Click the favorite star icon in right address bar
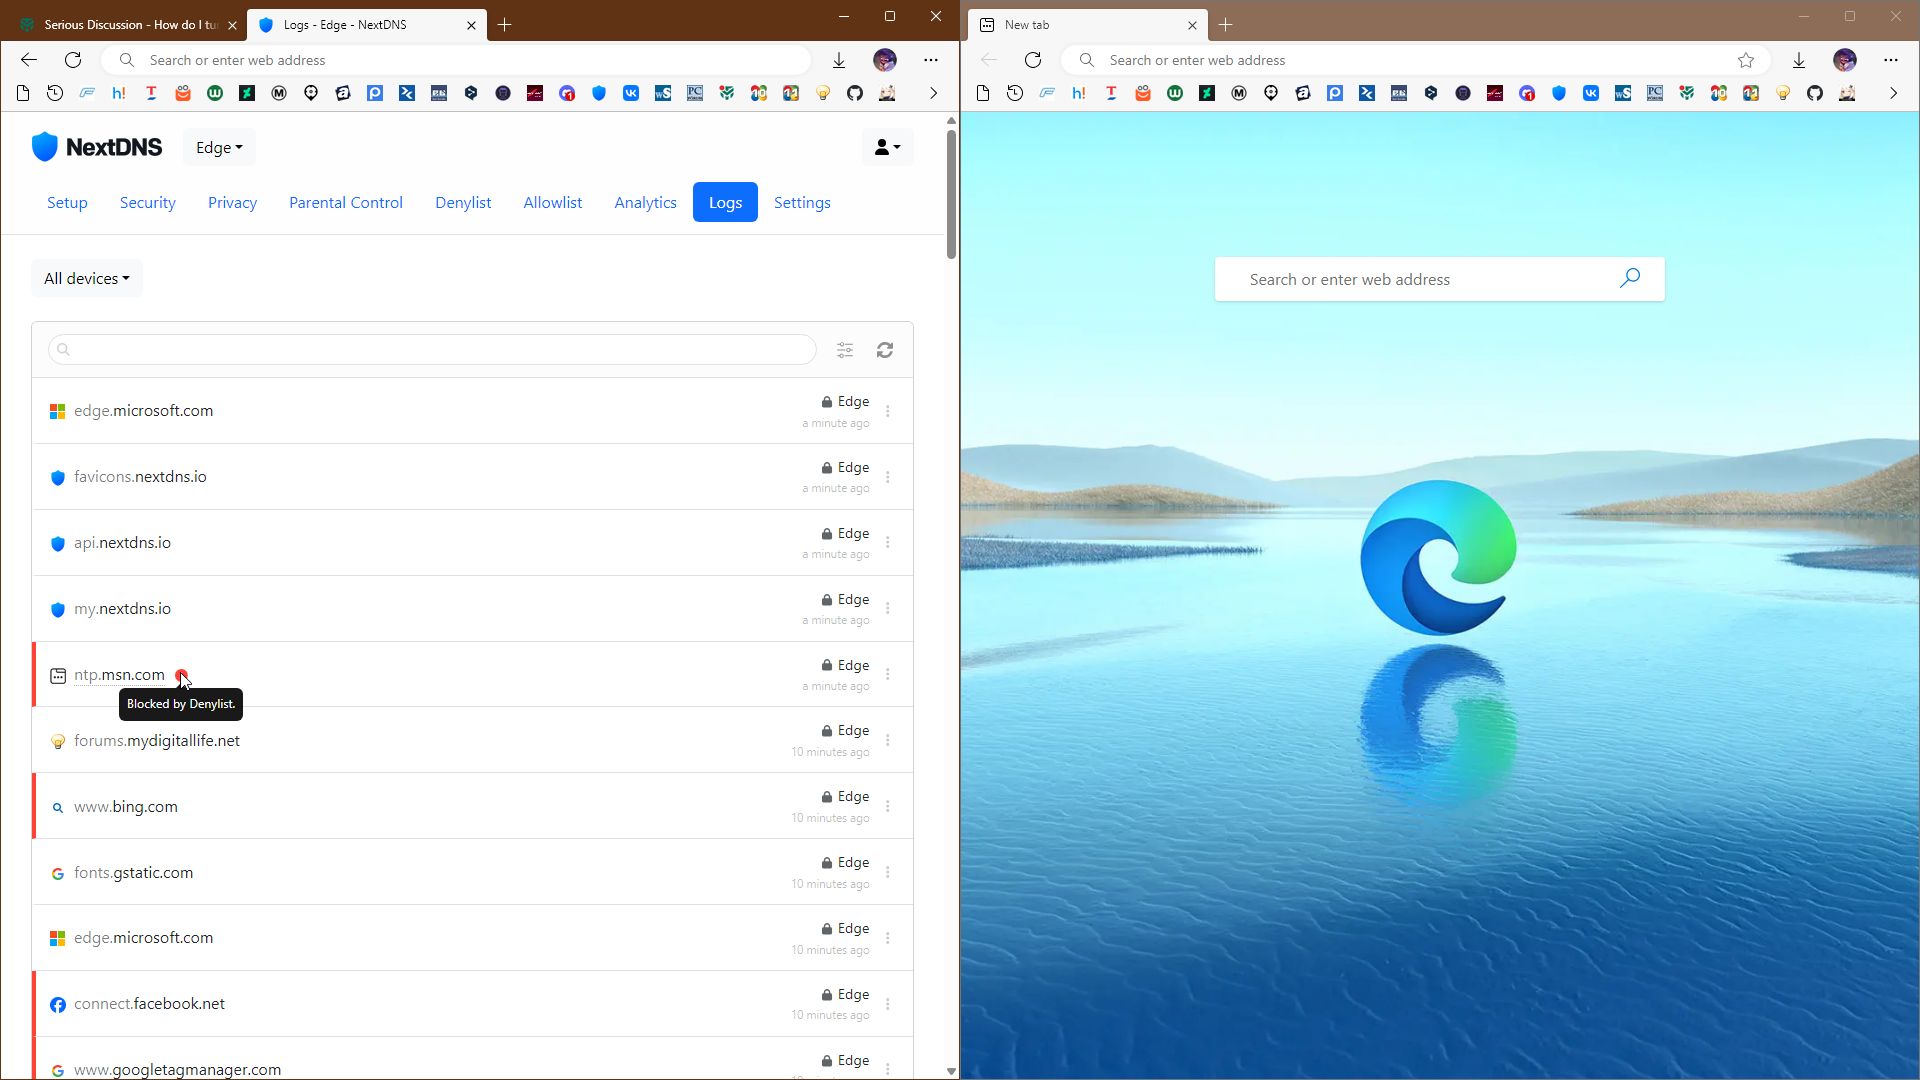The image size is (1920, 1080). pos(1746,60)
